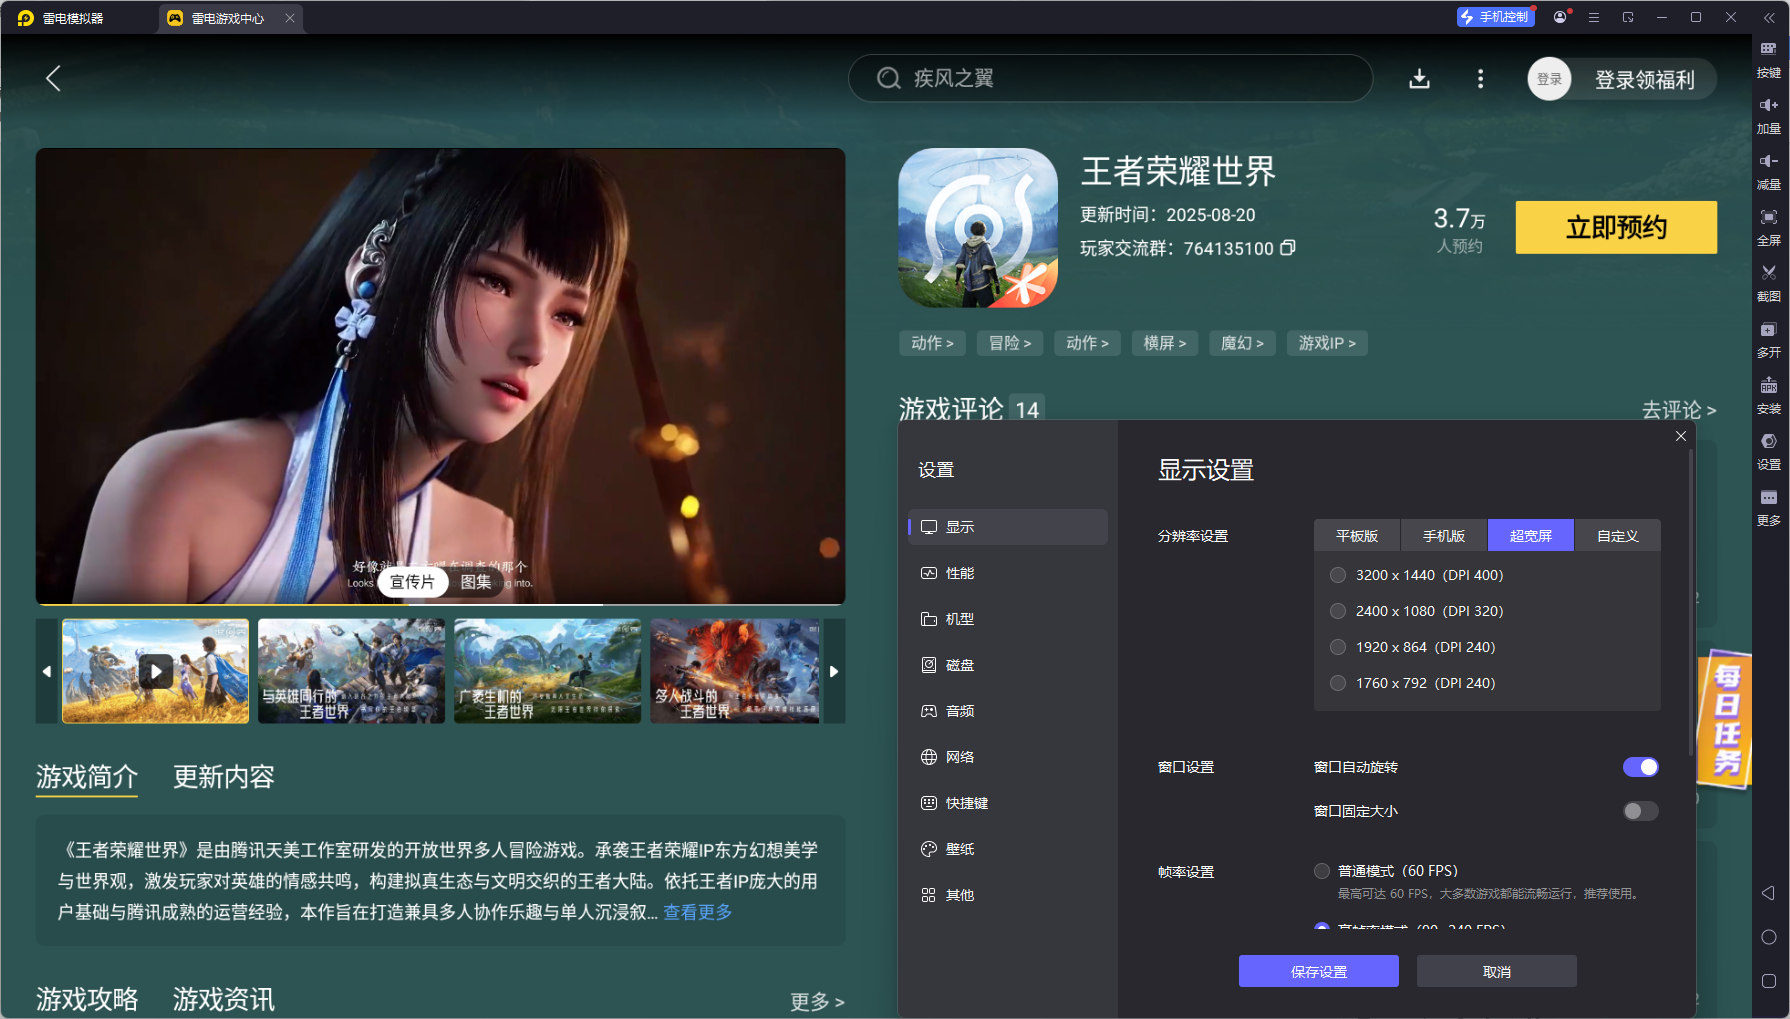
Task: Click the install APK (安装) sidebar icon
Action: [x=1768, y=396]
